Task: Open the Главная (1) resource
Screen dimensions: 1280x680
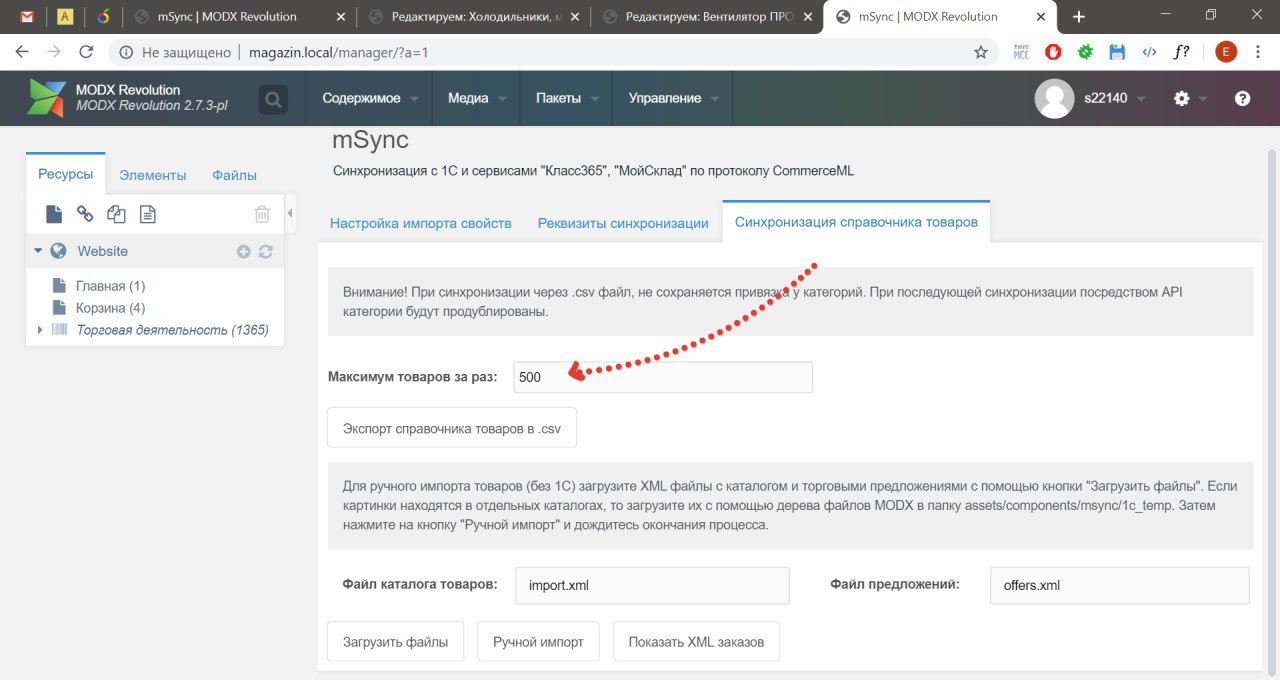Action: pyautogui.click(x=110, y=286)
